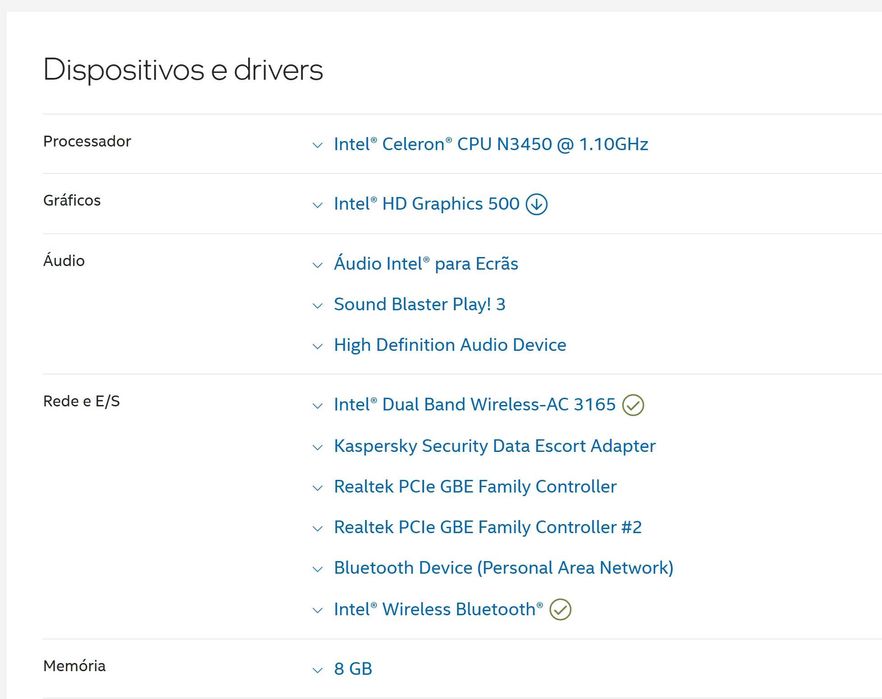Viewport: 882px width, 699px height.
Task: Expand the Kaspersky Security Data Escort Adapter chevron
Action: point(318,447)
